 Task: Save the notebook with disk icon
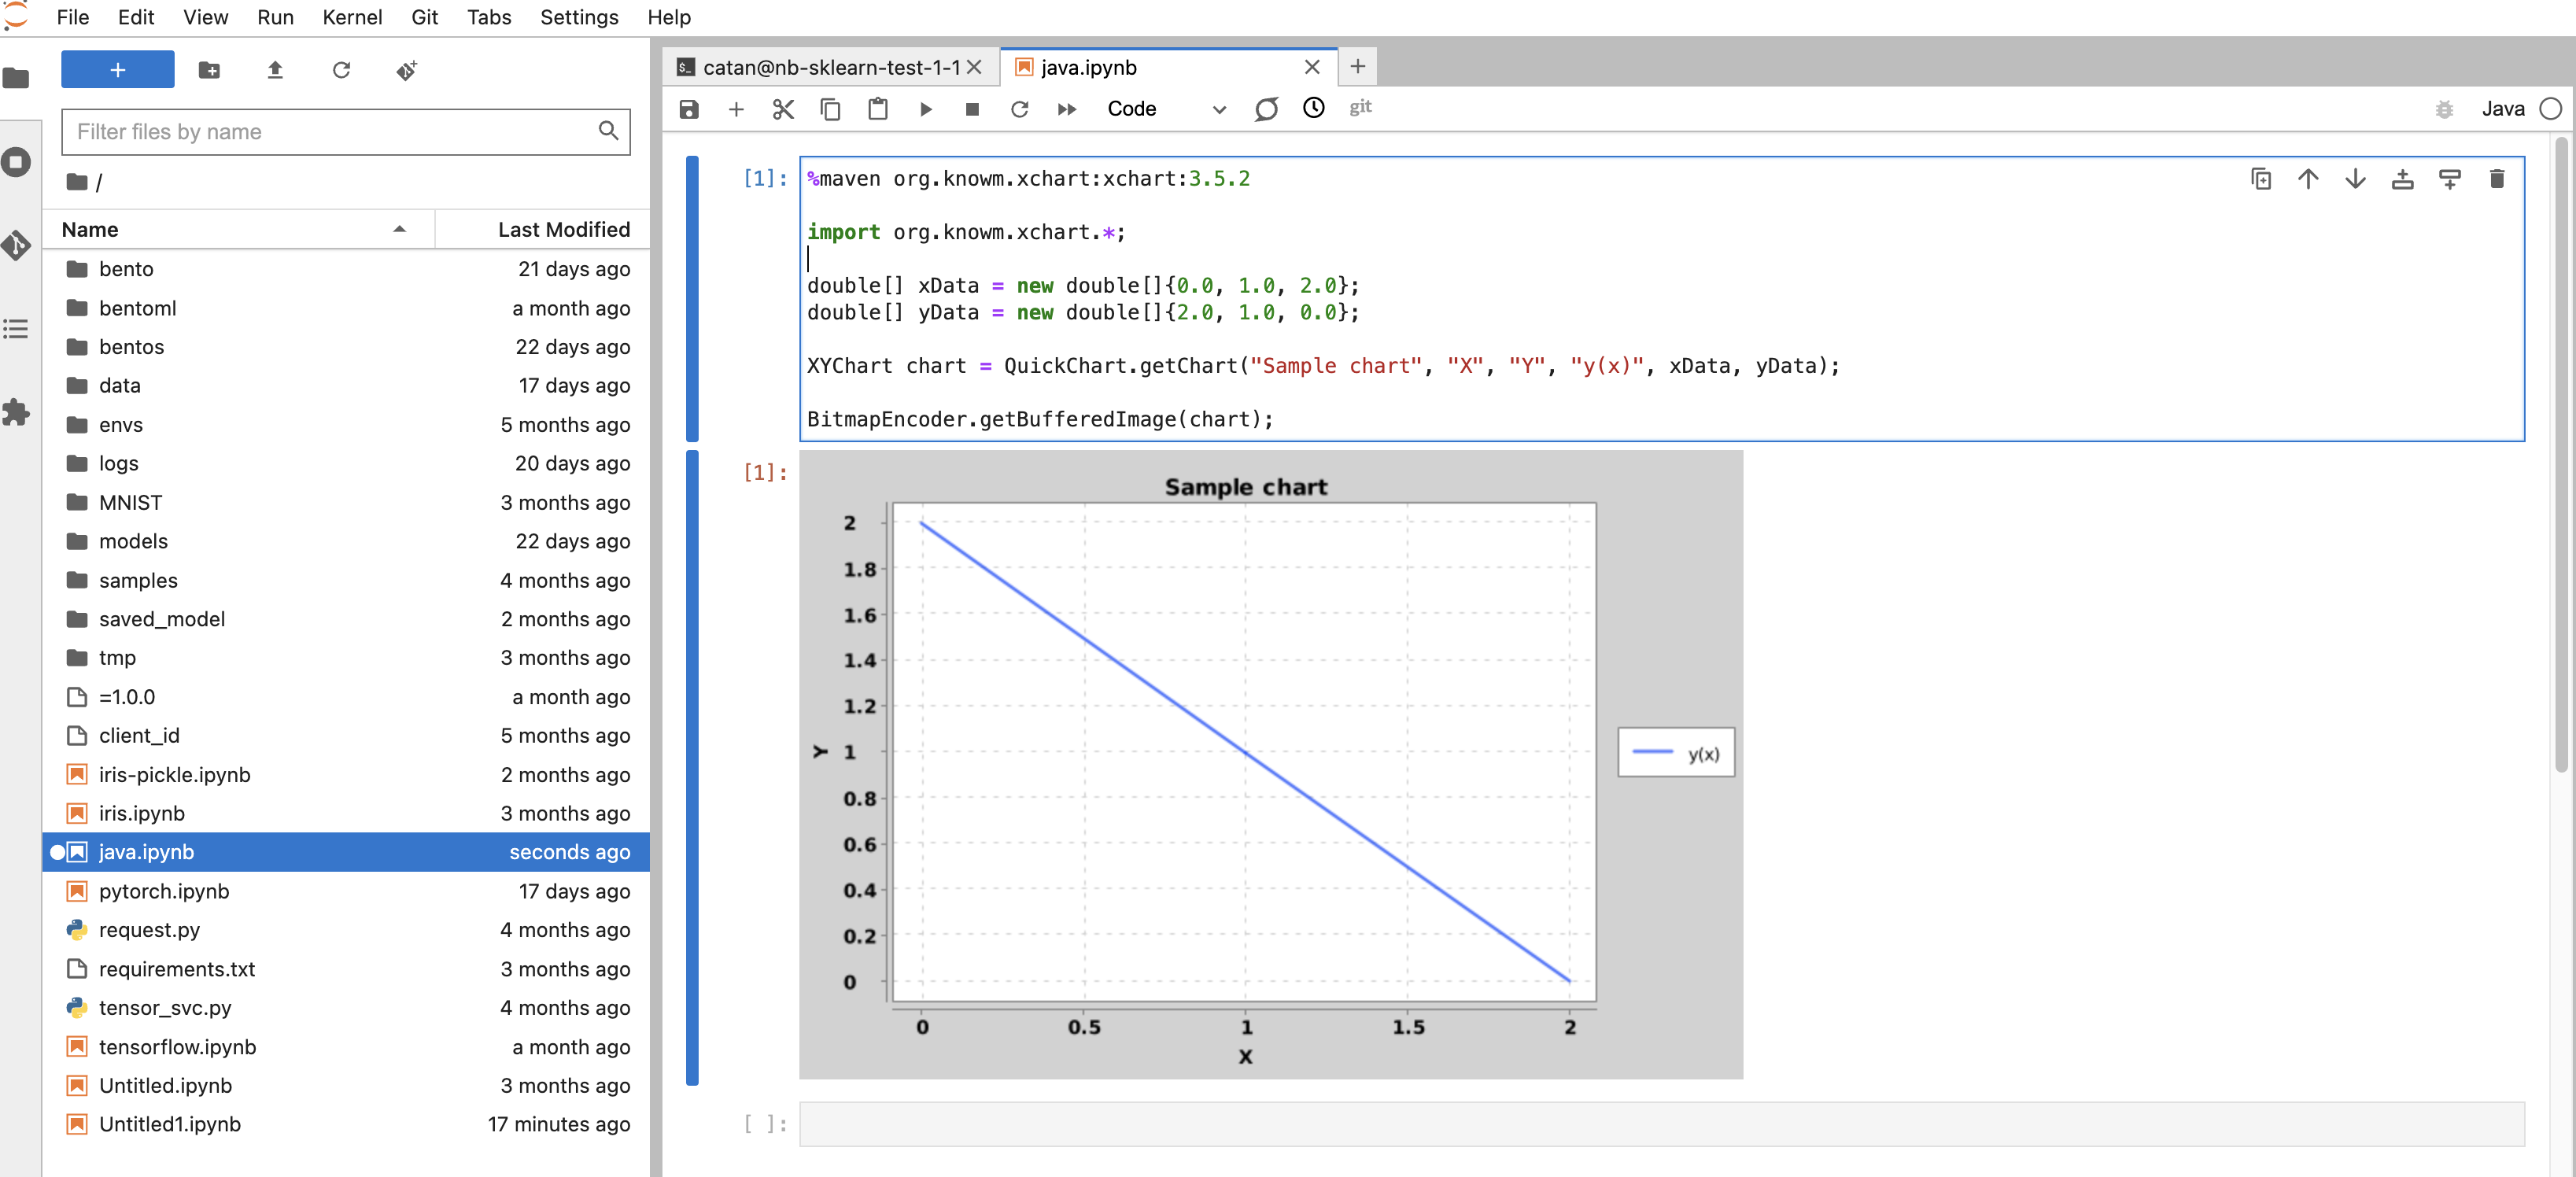688,109
